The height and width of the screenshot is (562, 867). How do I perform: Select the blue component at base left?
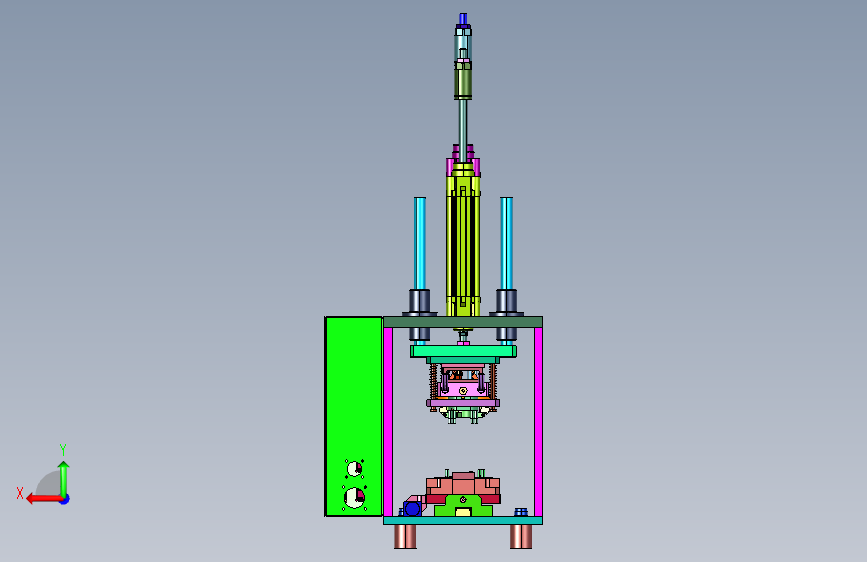(x=413, y=507)
